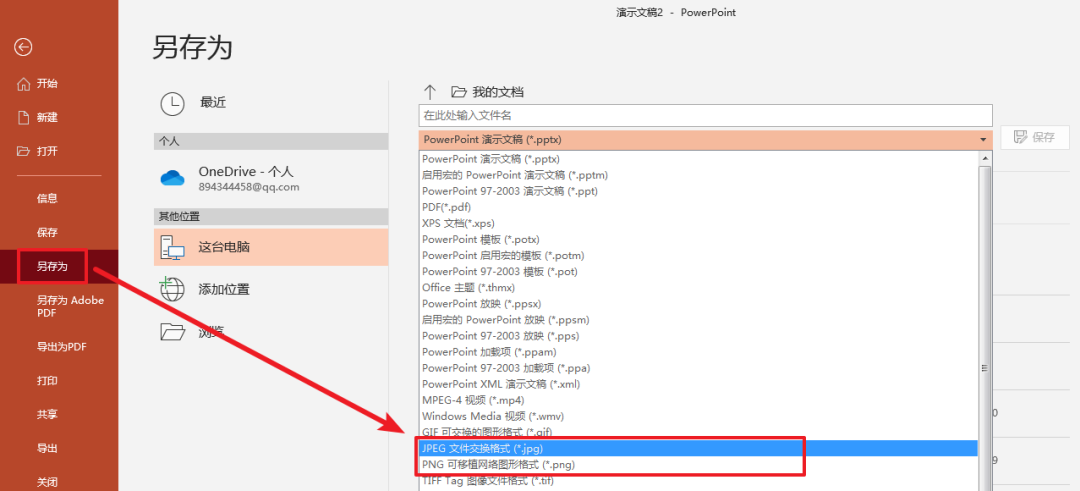Click the new document icon beside 新建

23,117
